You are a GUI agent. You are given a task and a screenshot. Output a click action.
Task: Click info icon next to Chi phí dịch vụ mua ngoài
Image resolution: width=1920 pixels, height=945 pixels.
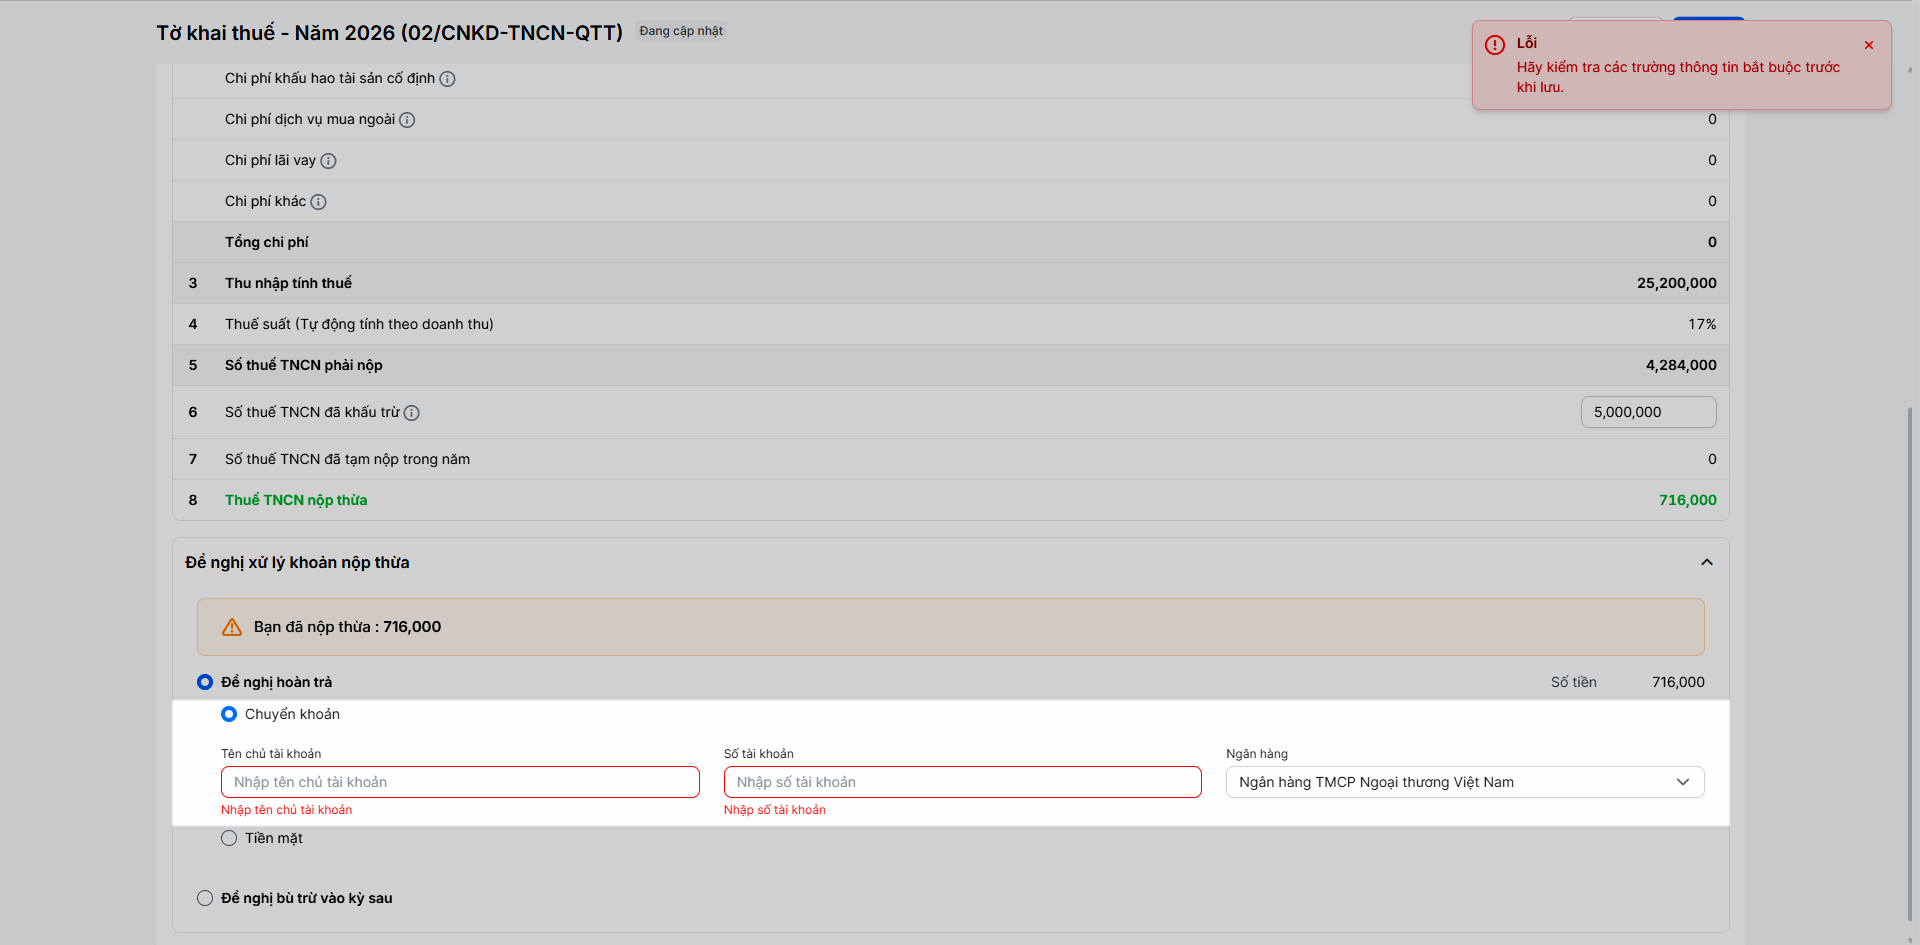(407, 120)
